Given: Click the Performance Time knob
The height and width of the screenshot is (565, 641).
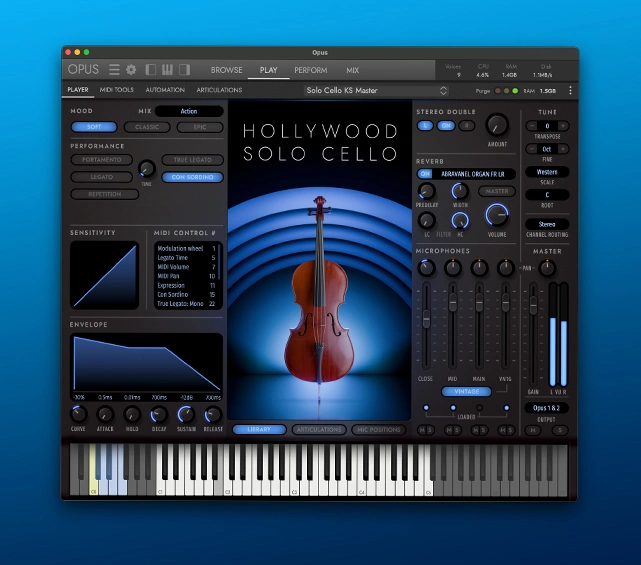Looking at the screenshot, I should (x=146, y=168).
